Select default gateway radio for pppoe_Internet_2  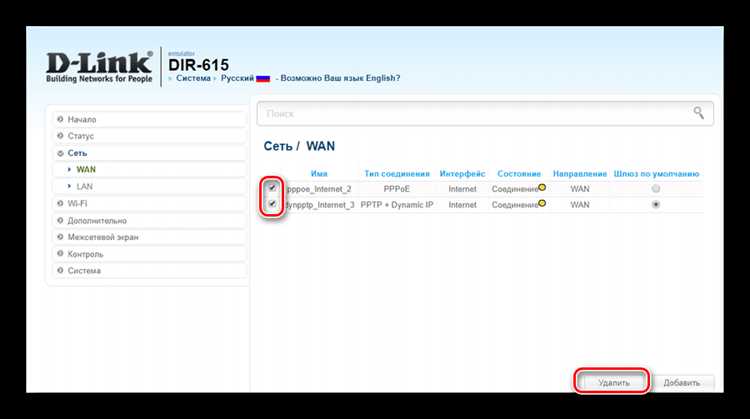[656, 188]
